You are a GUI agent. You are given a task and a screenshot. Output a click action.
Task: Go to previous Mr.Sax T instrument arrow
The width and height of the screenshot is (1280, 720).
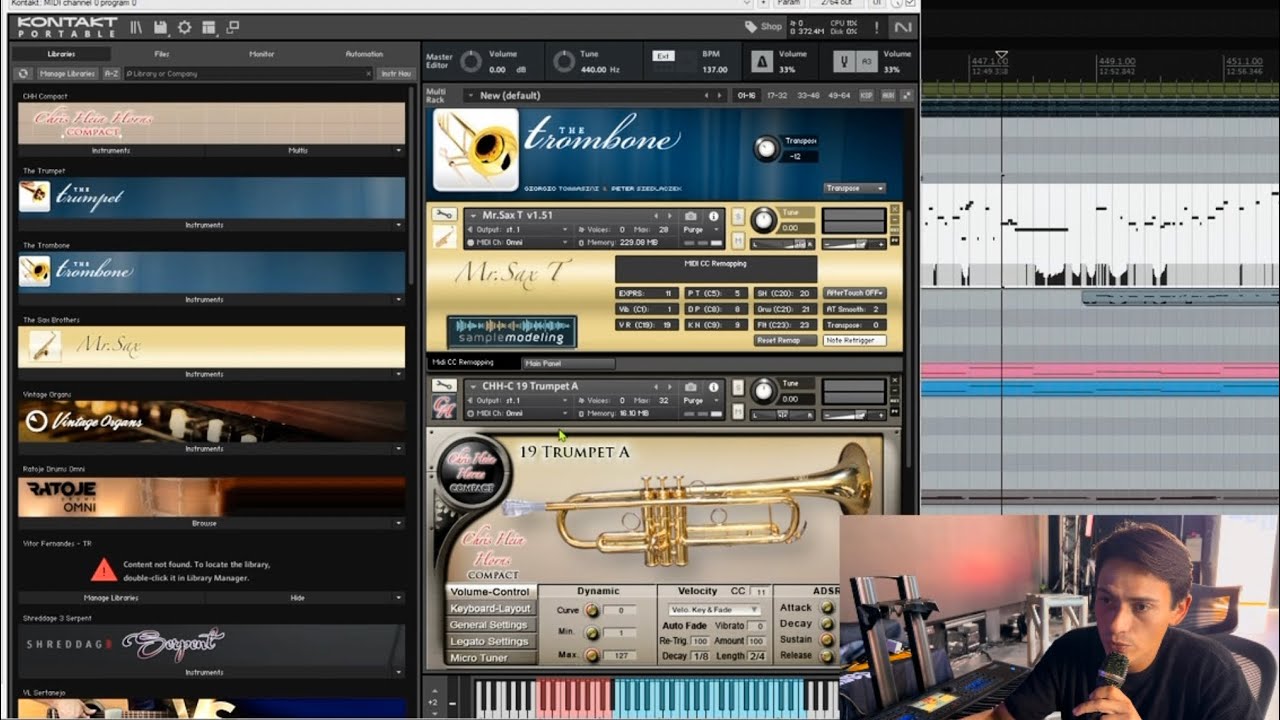[x=657, y=216]
